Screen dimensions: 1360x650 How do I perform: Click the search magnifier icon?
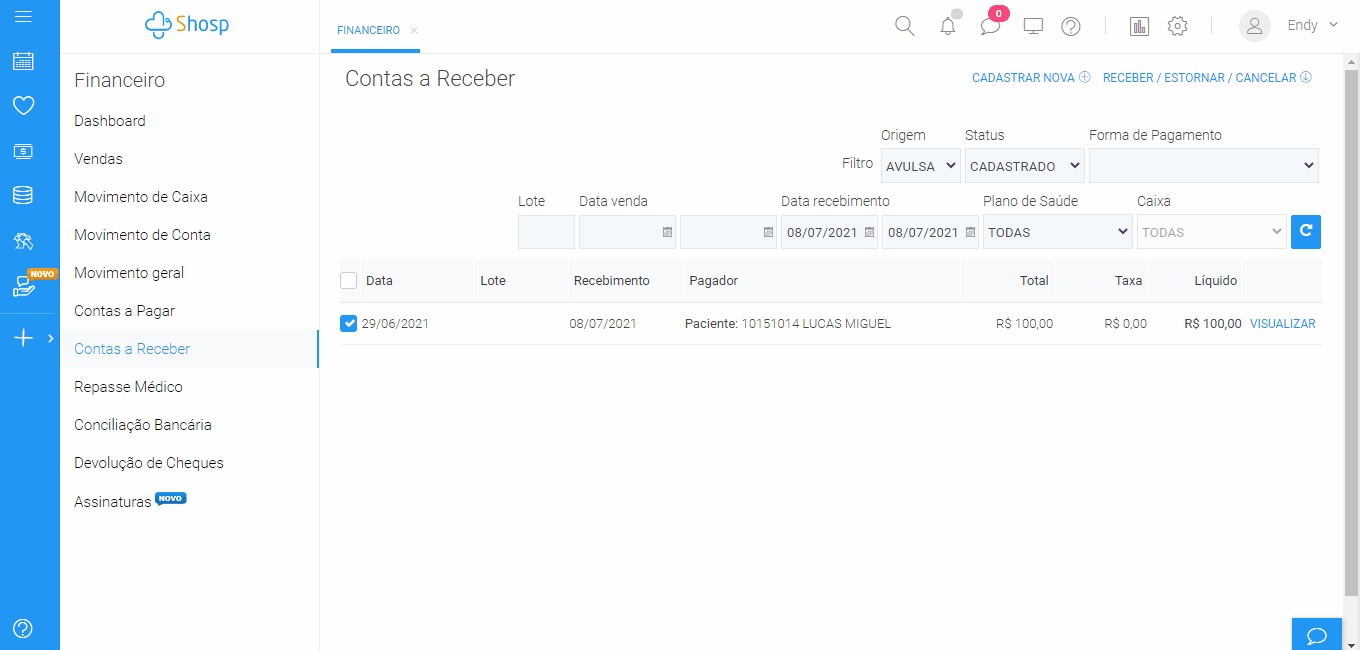pyautogui.click(x=904, y=26)
